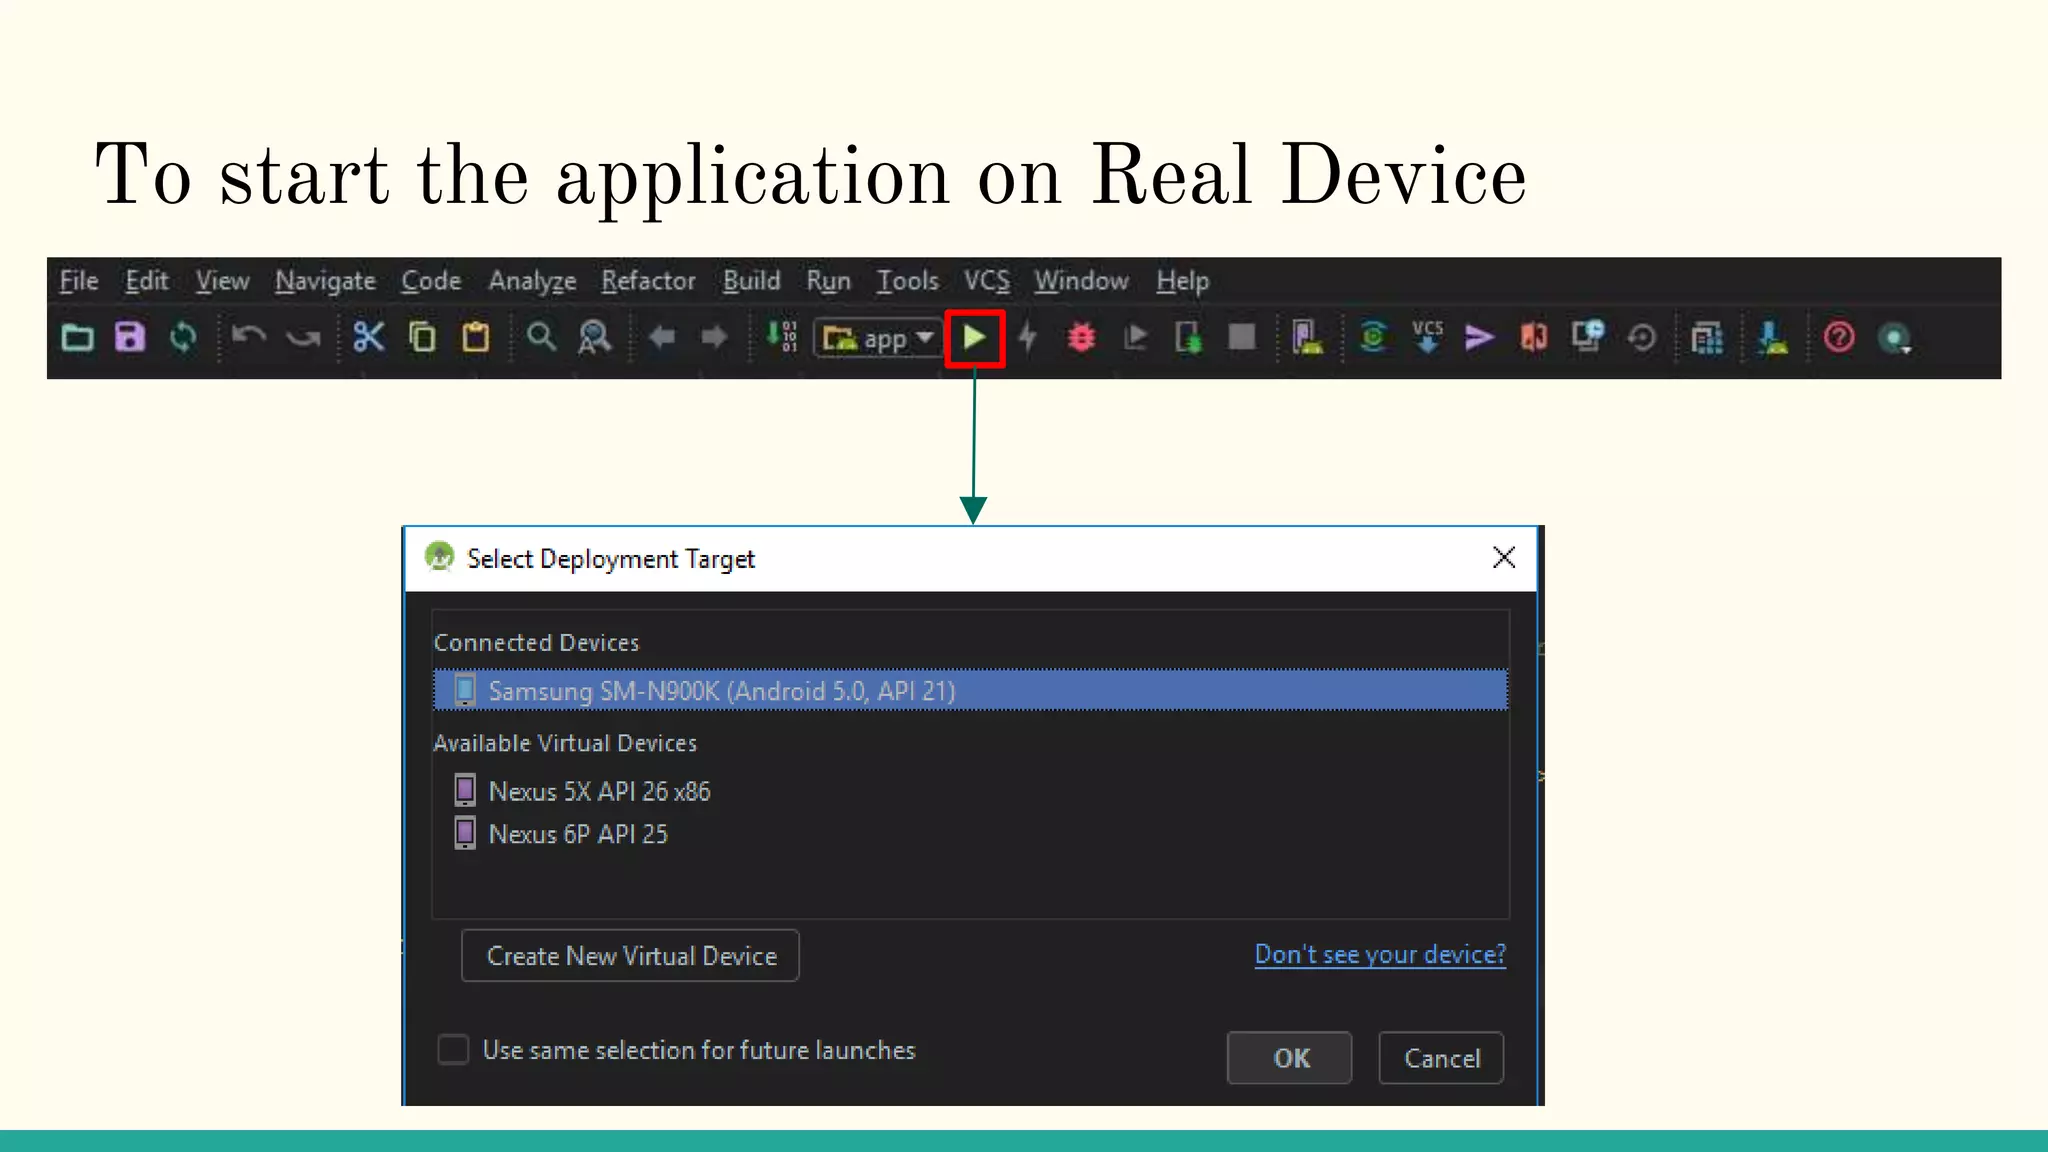Enable Use same selection for future launches
2048x1152 pixels.
click(453, 1050)
